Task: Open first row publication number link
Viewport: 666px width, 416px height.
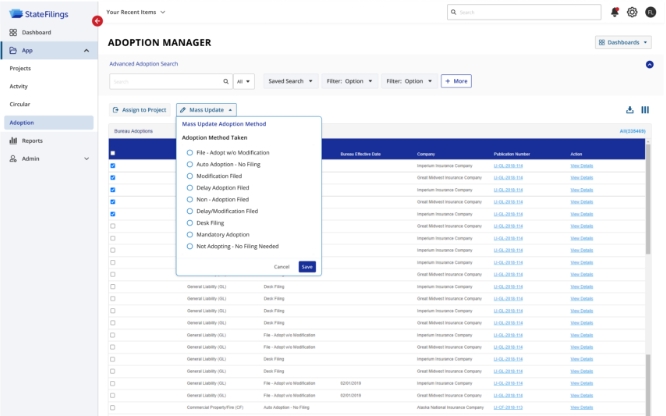Action: point(508,166)
